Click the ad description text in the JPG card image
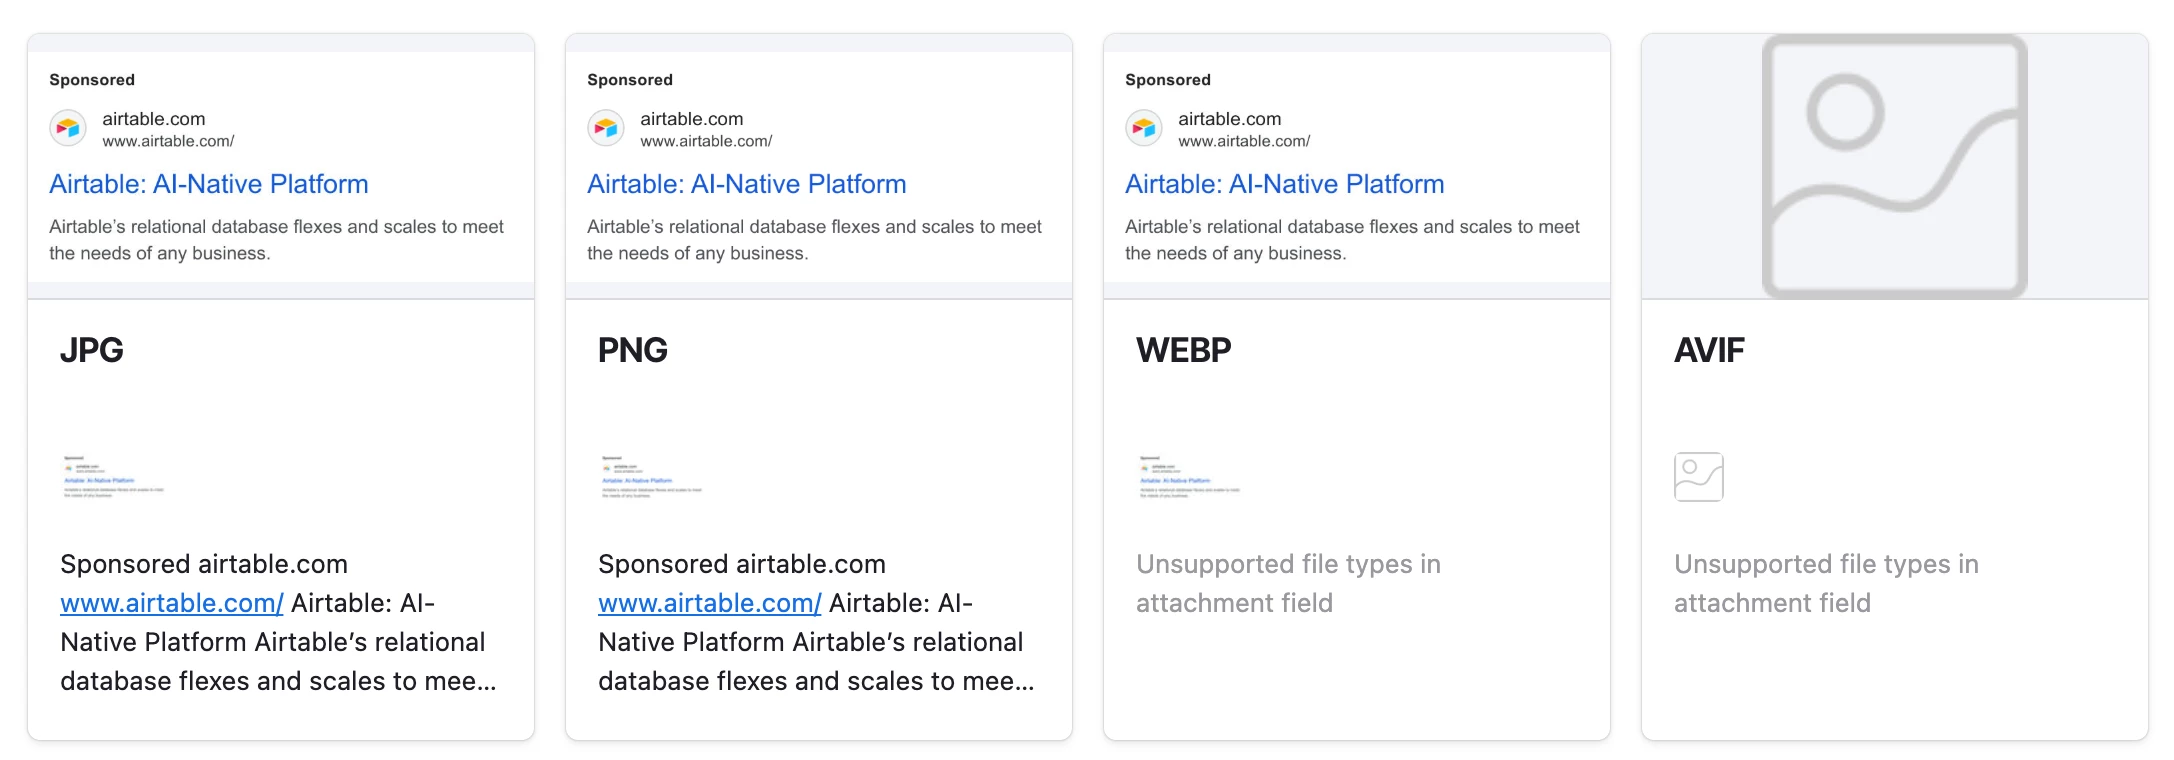Screen dimensions: 2174x760 click(276, 240)
